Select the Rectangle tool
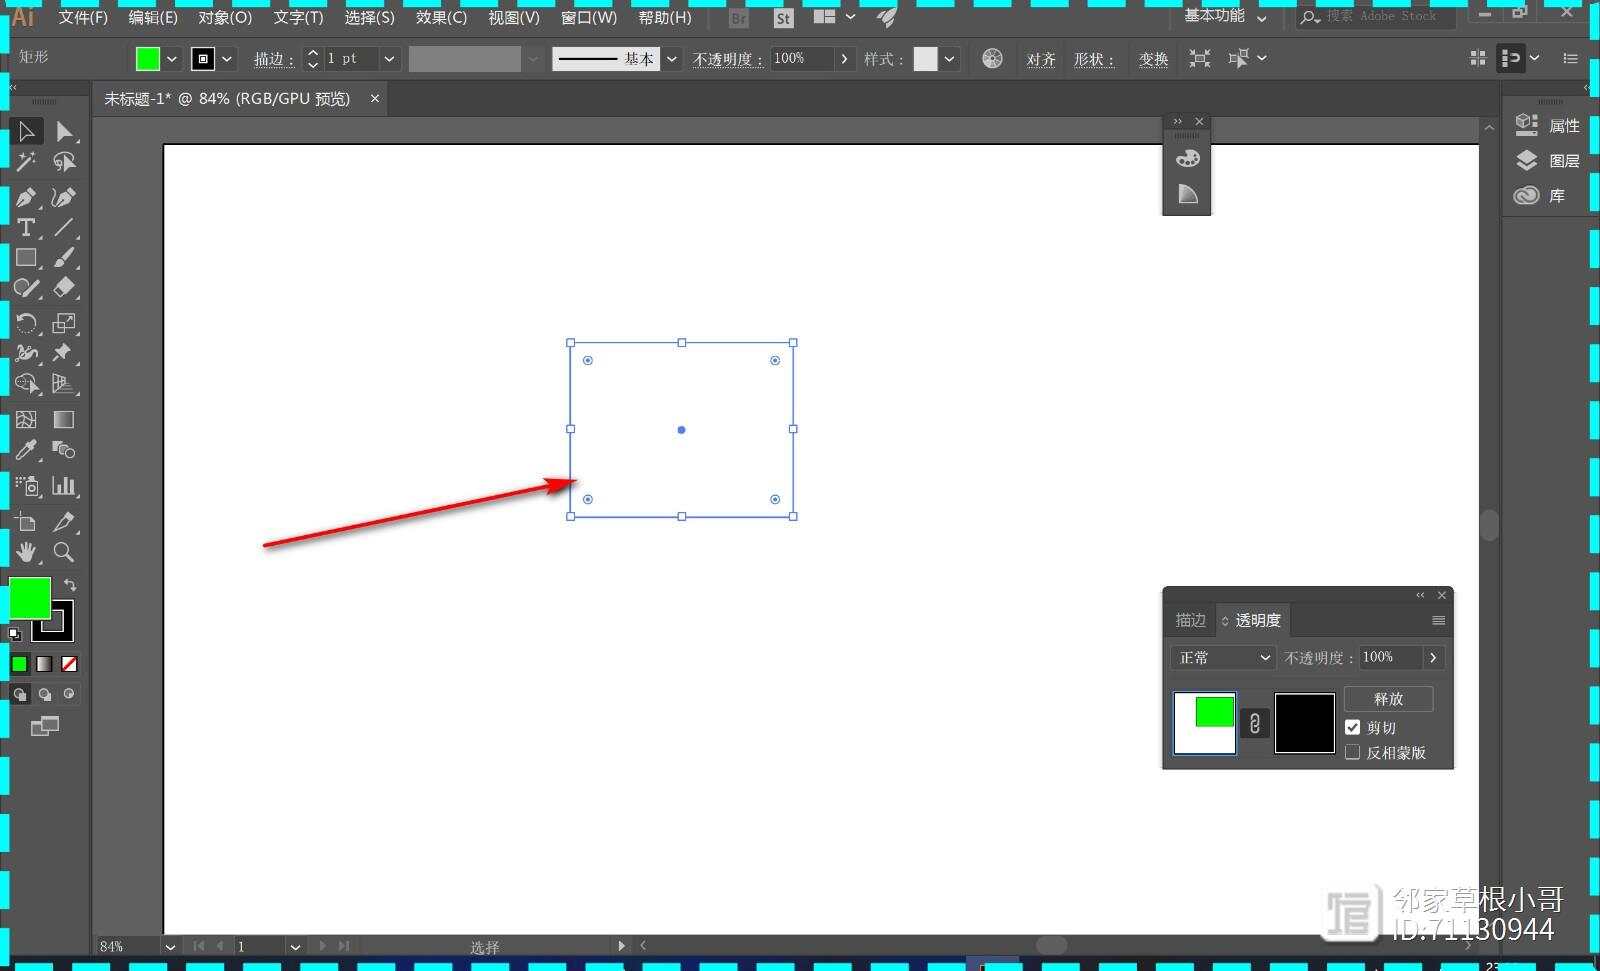 tap(27, 257)
